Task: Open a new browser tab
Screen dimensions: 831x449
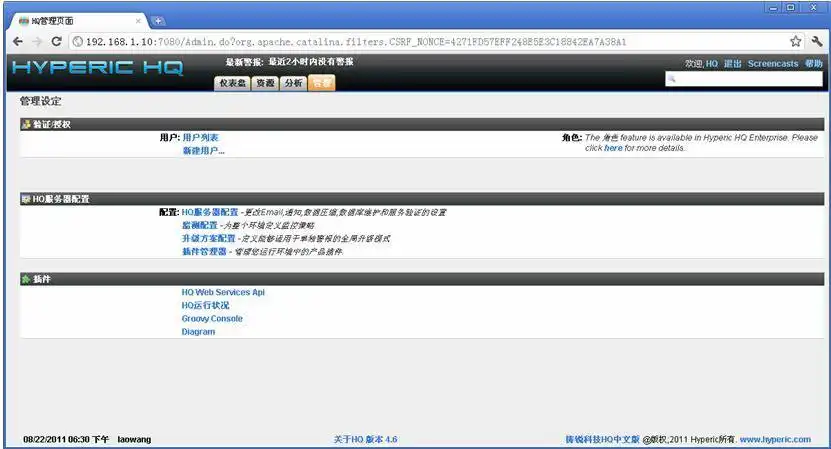Action: [x=158, y=21]
